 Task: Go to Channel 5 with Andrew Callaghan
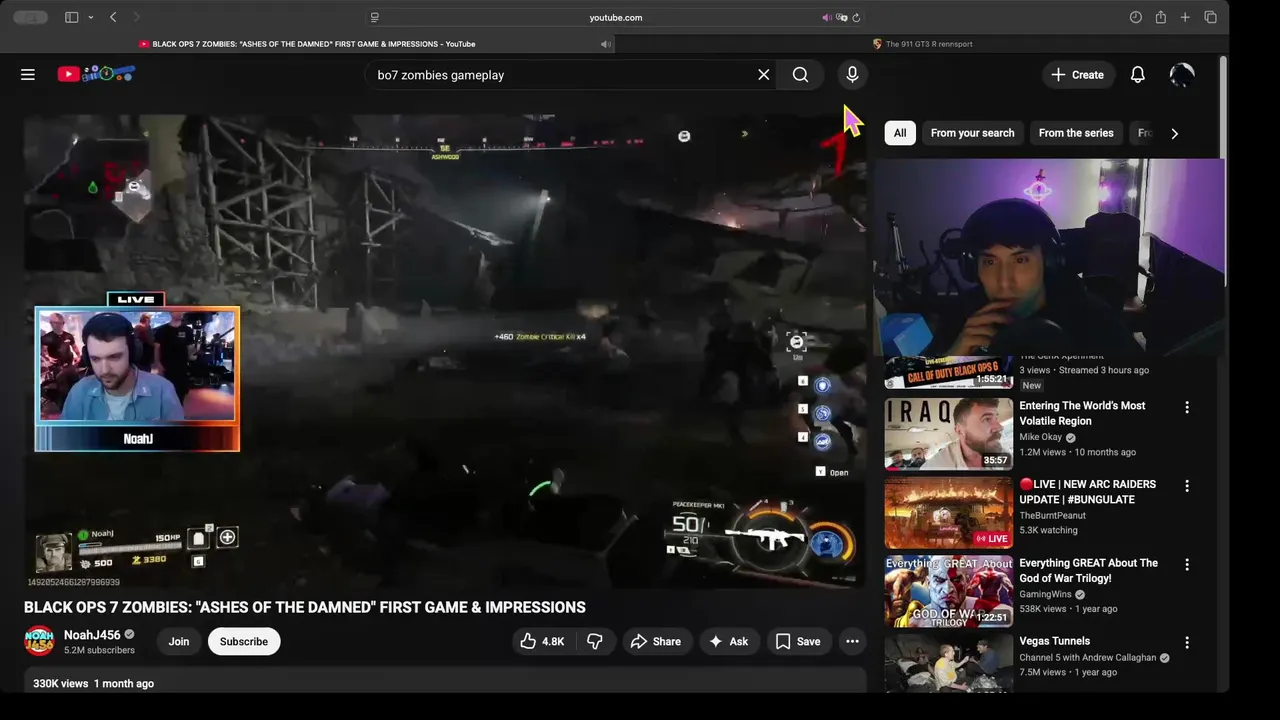pyautogui.click(x=1087, y=658)
